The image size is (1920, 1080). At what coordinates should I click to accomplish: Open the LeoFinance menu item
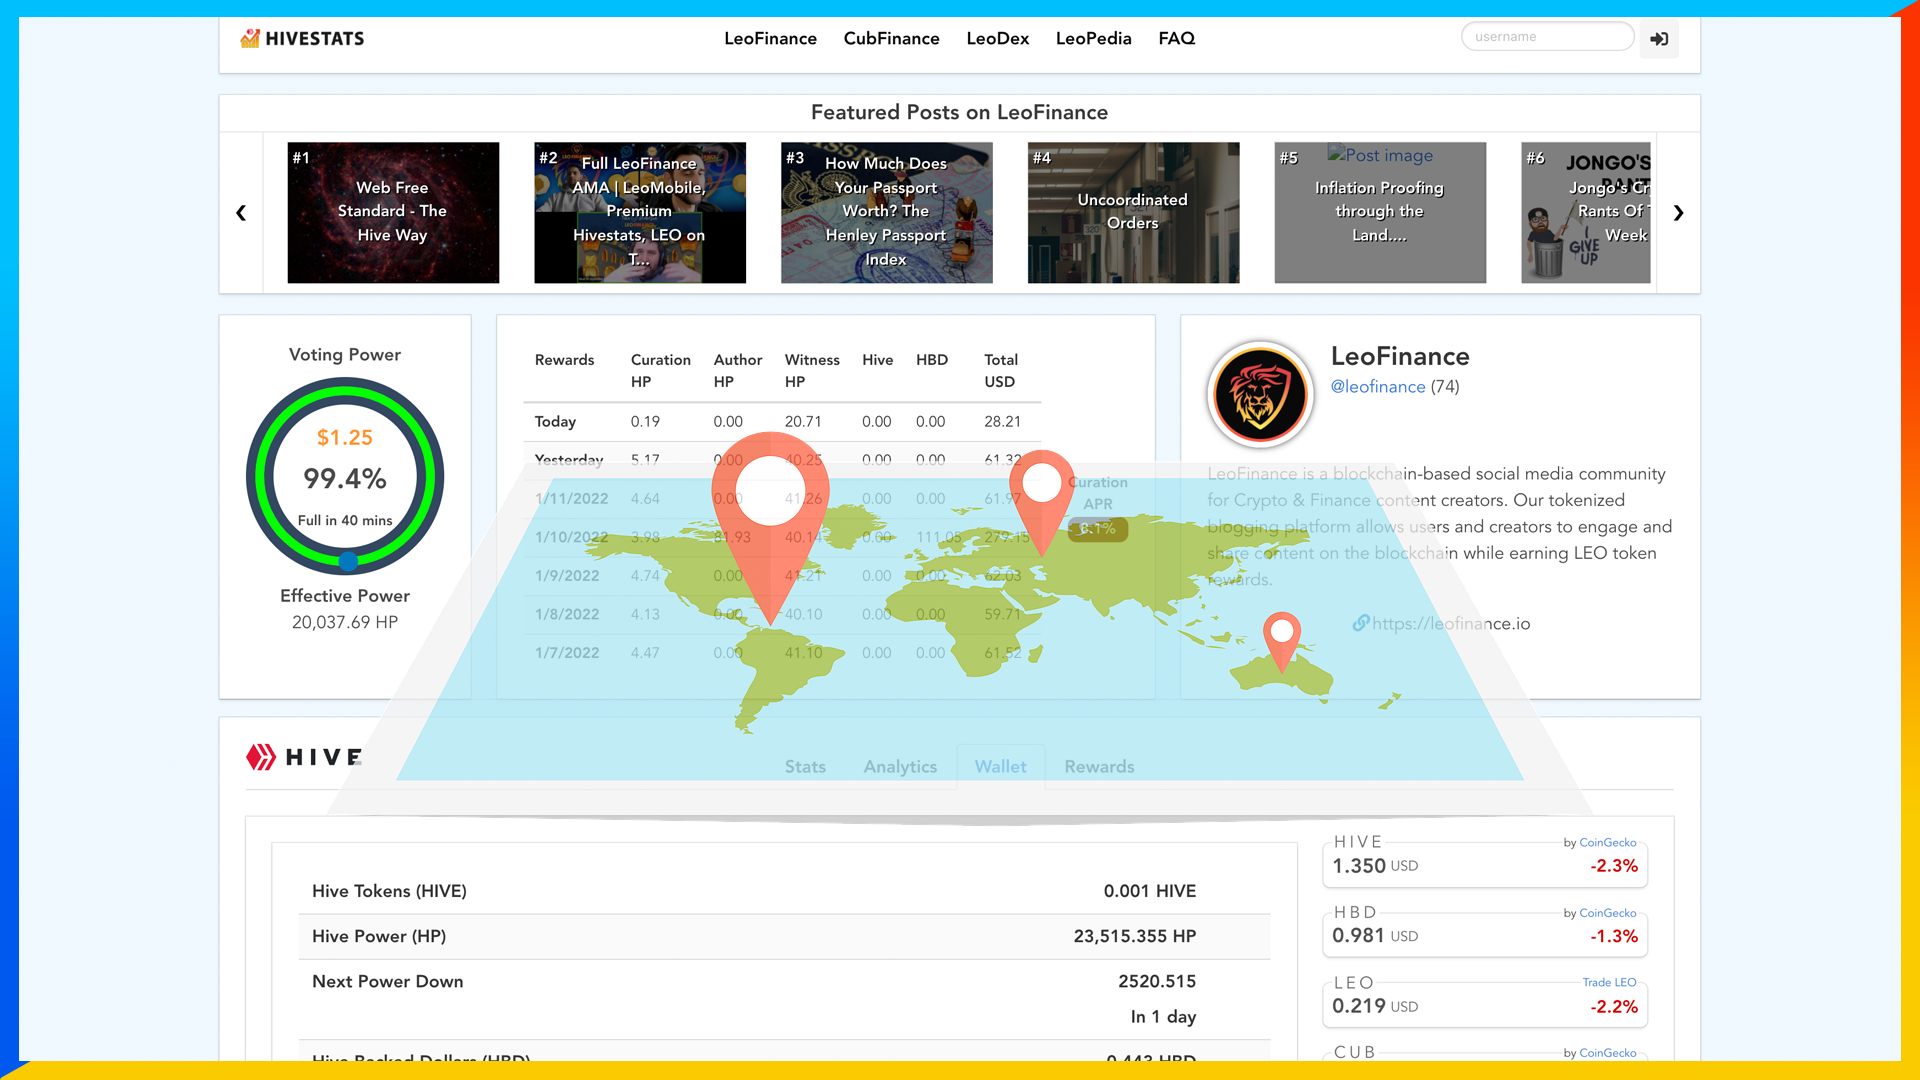[770, 39]
